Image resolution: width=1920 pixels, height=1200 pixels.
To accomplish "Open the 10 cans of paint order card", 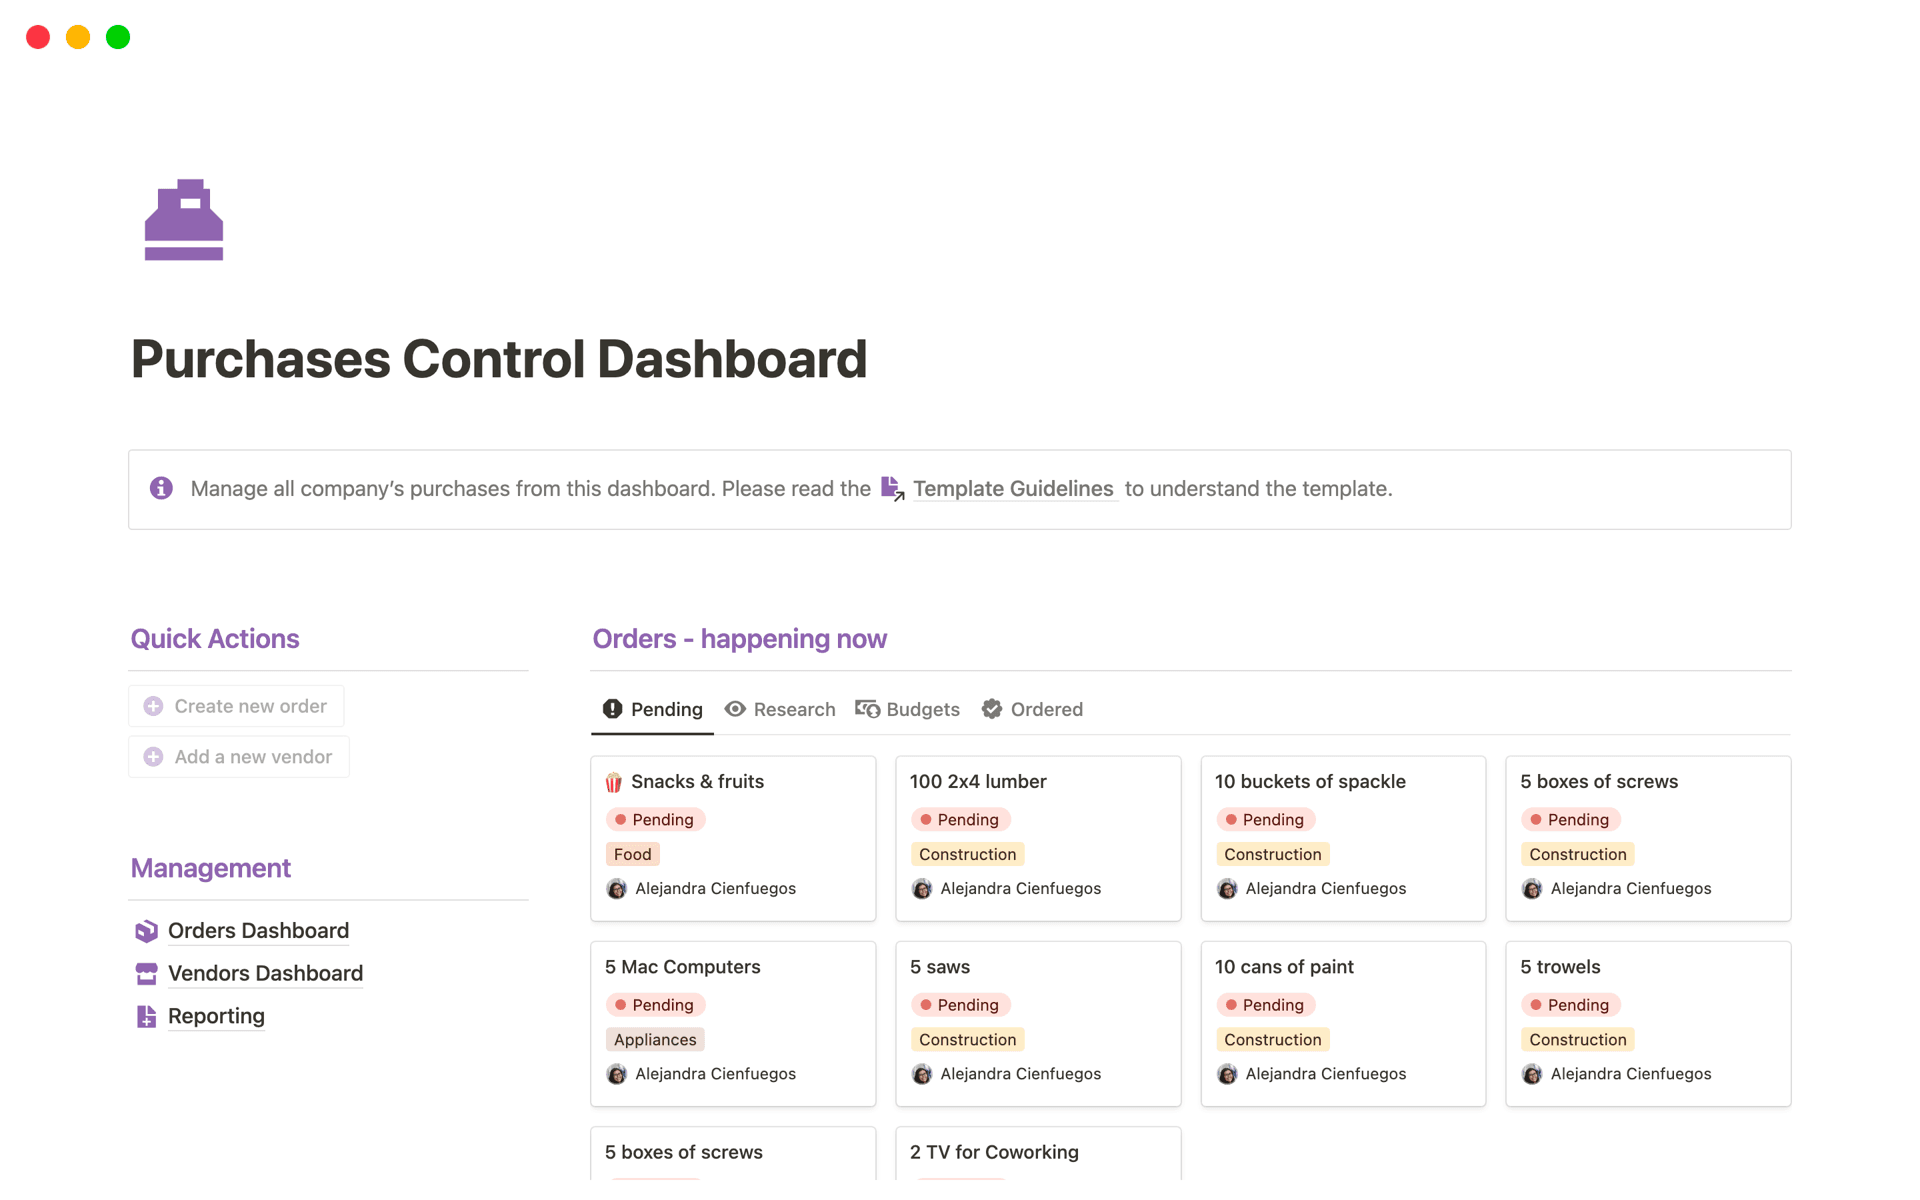I will coord(1284,966).
